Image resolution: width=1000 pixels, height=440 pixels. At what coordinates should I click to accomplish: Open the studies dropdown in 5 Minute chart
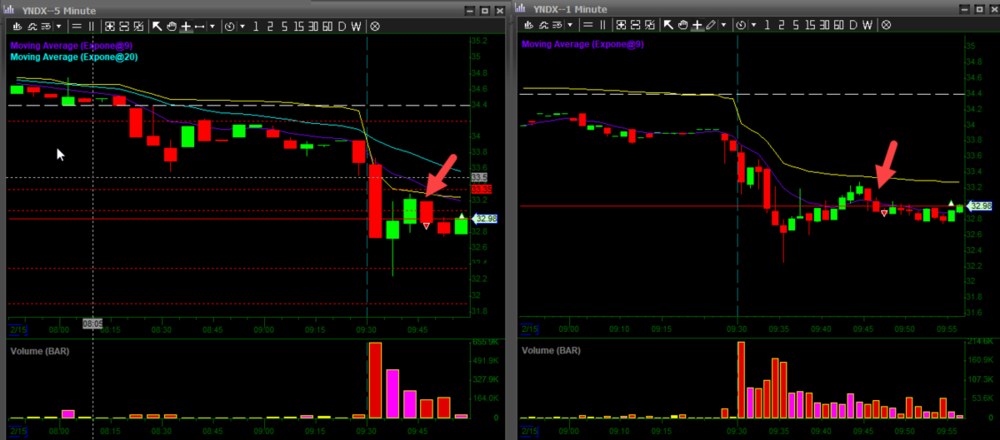tap(59, 25)
